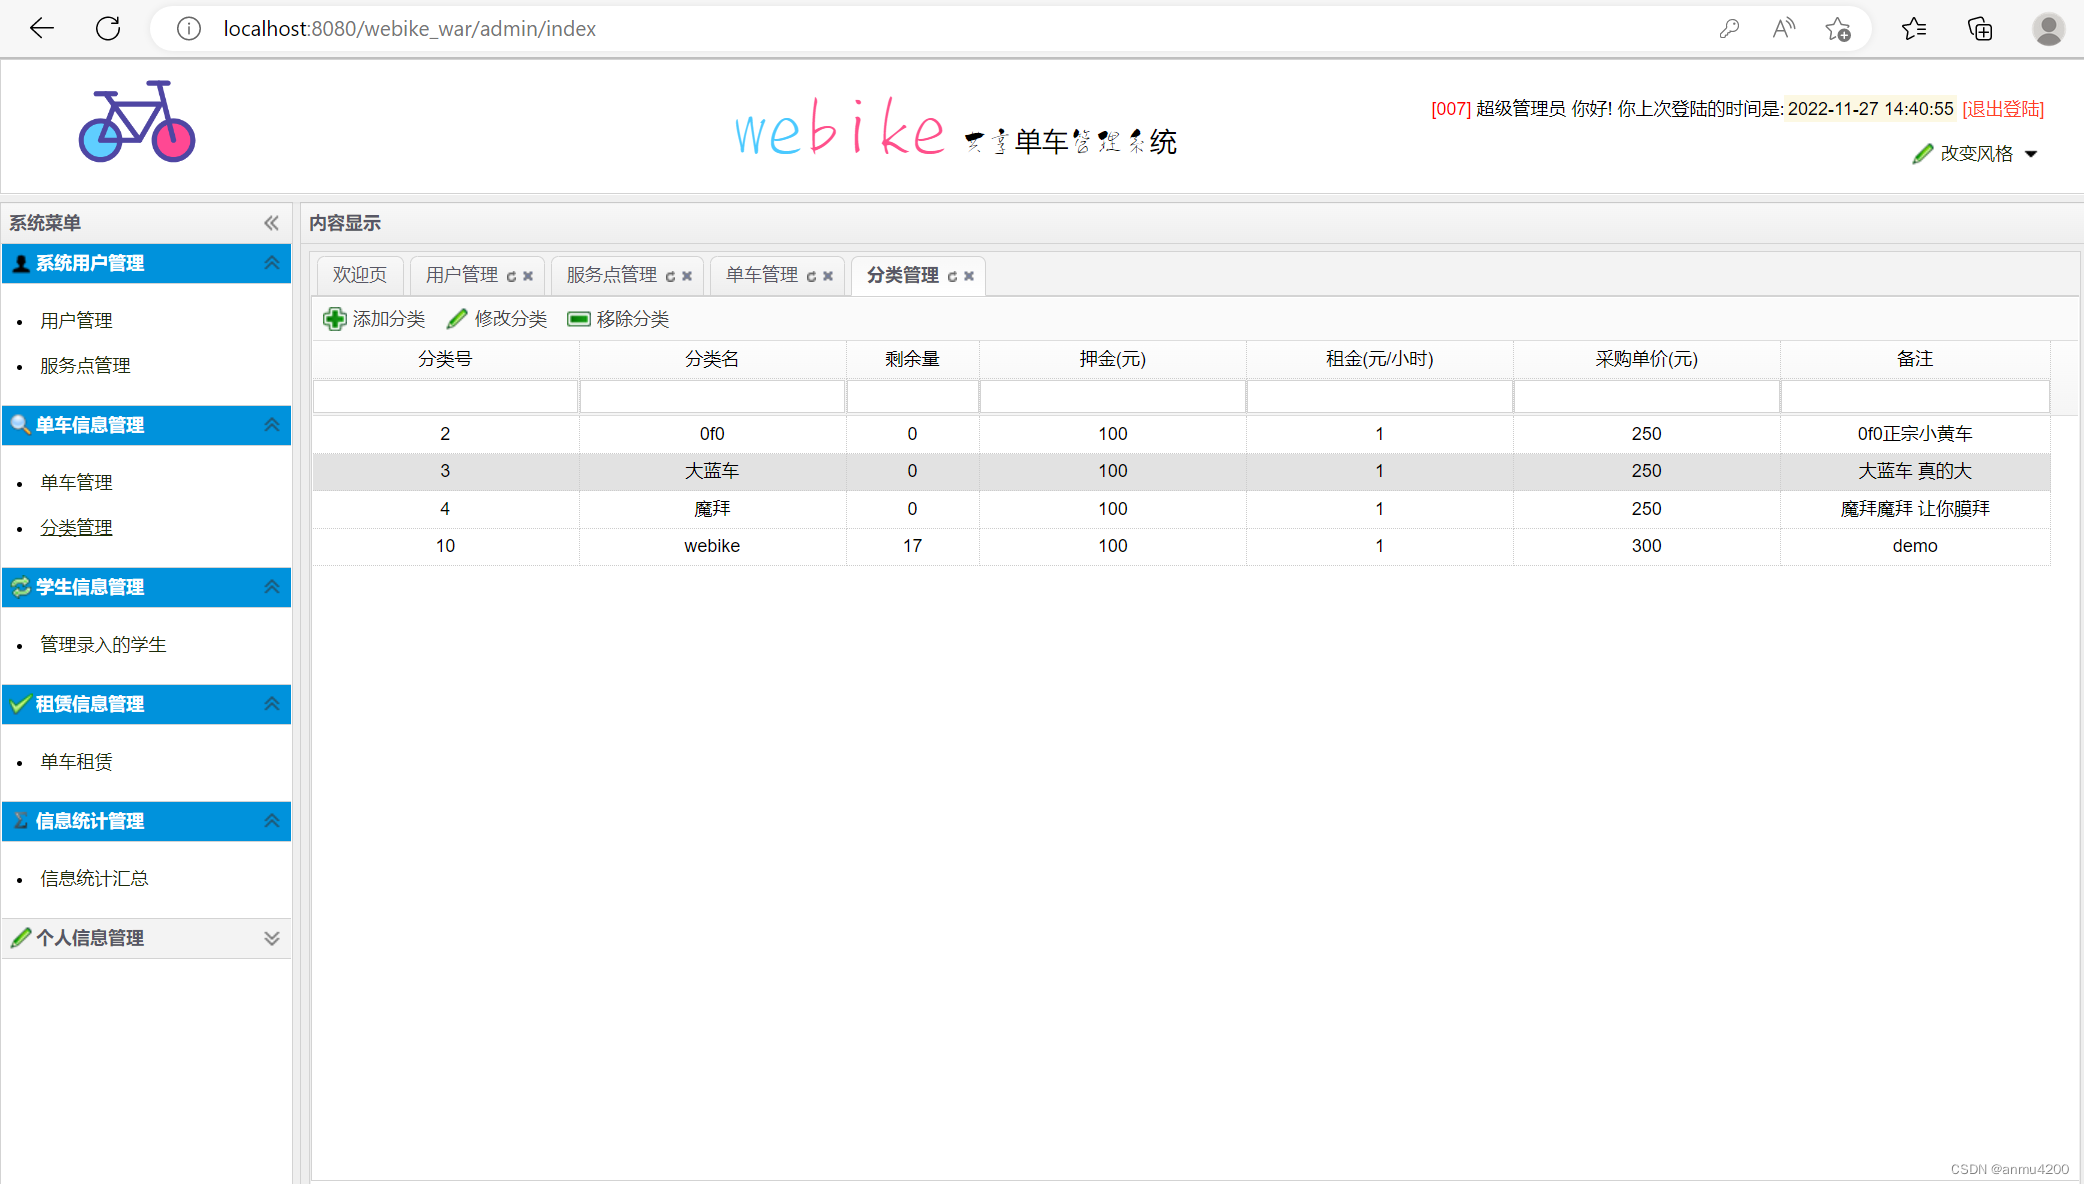Close the 服务点管理 tab

tap(687, 276)
